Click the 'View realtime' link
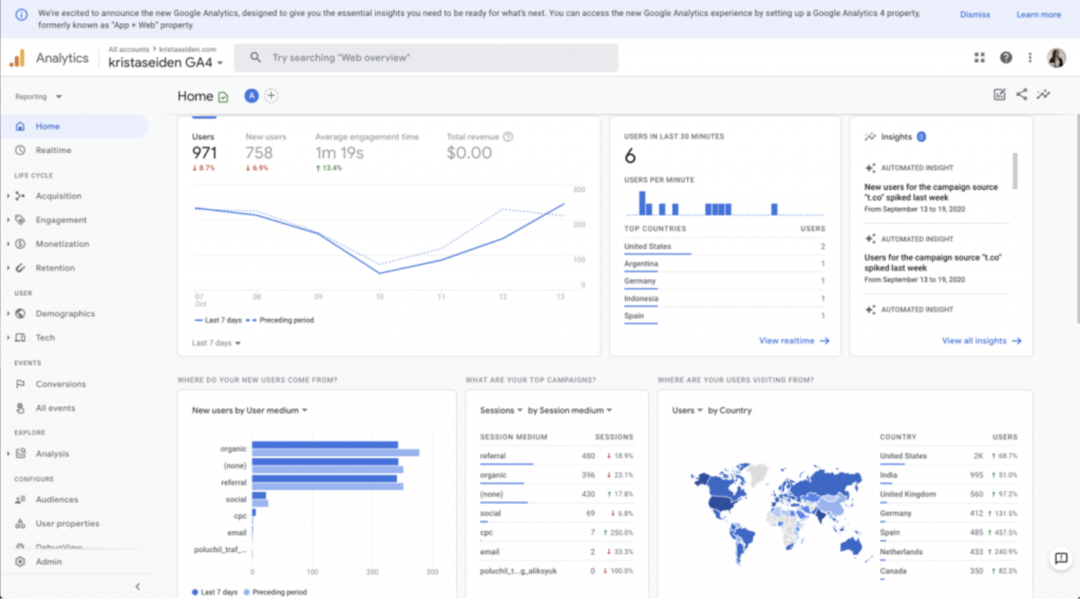Screen dimensions: 1080x608 point(793,340)
